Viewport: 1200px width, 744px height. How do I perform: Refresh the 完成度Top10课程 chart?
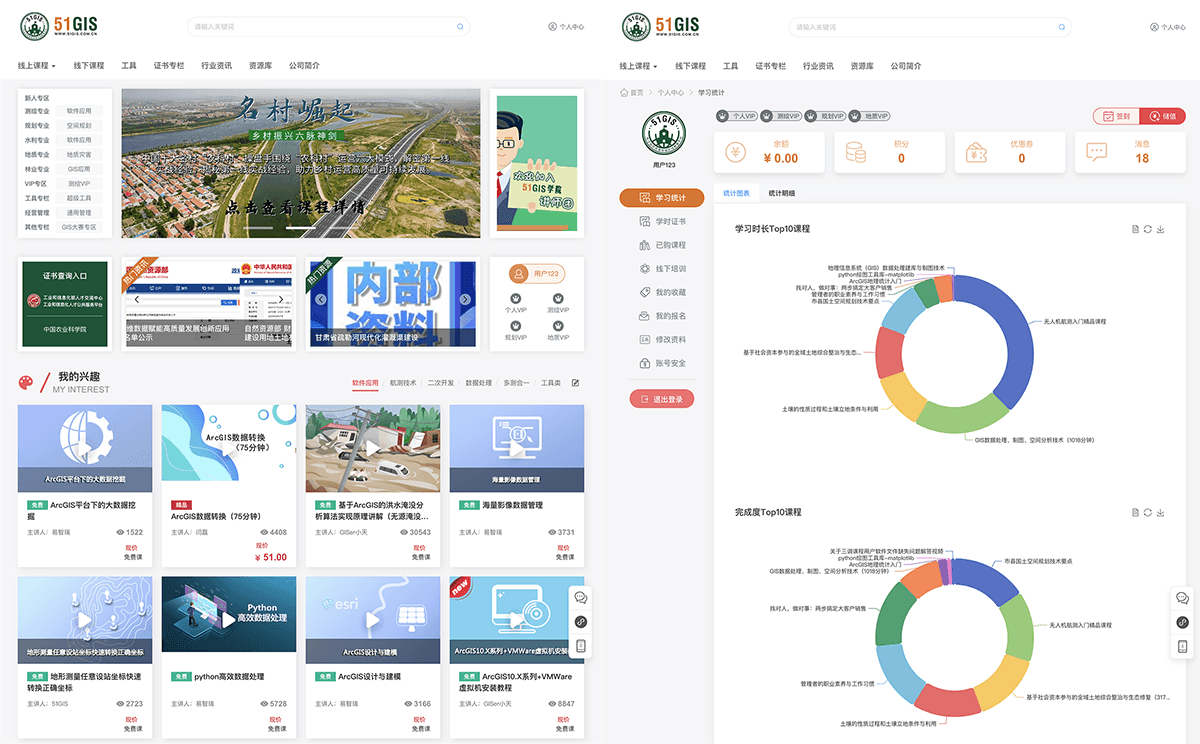point(1148,512)
